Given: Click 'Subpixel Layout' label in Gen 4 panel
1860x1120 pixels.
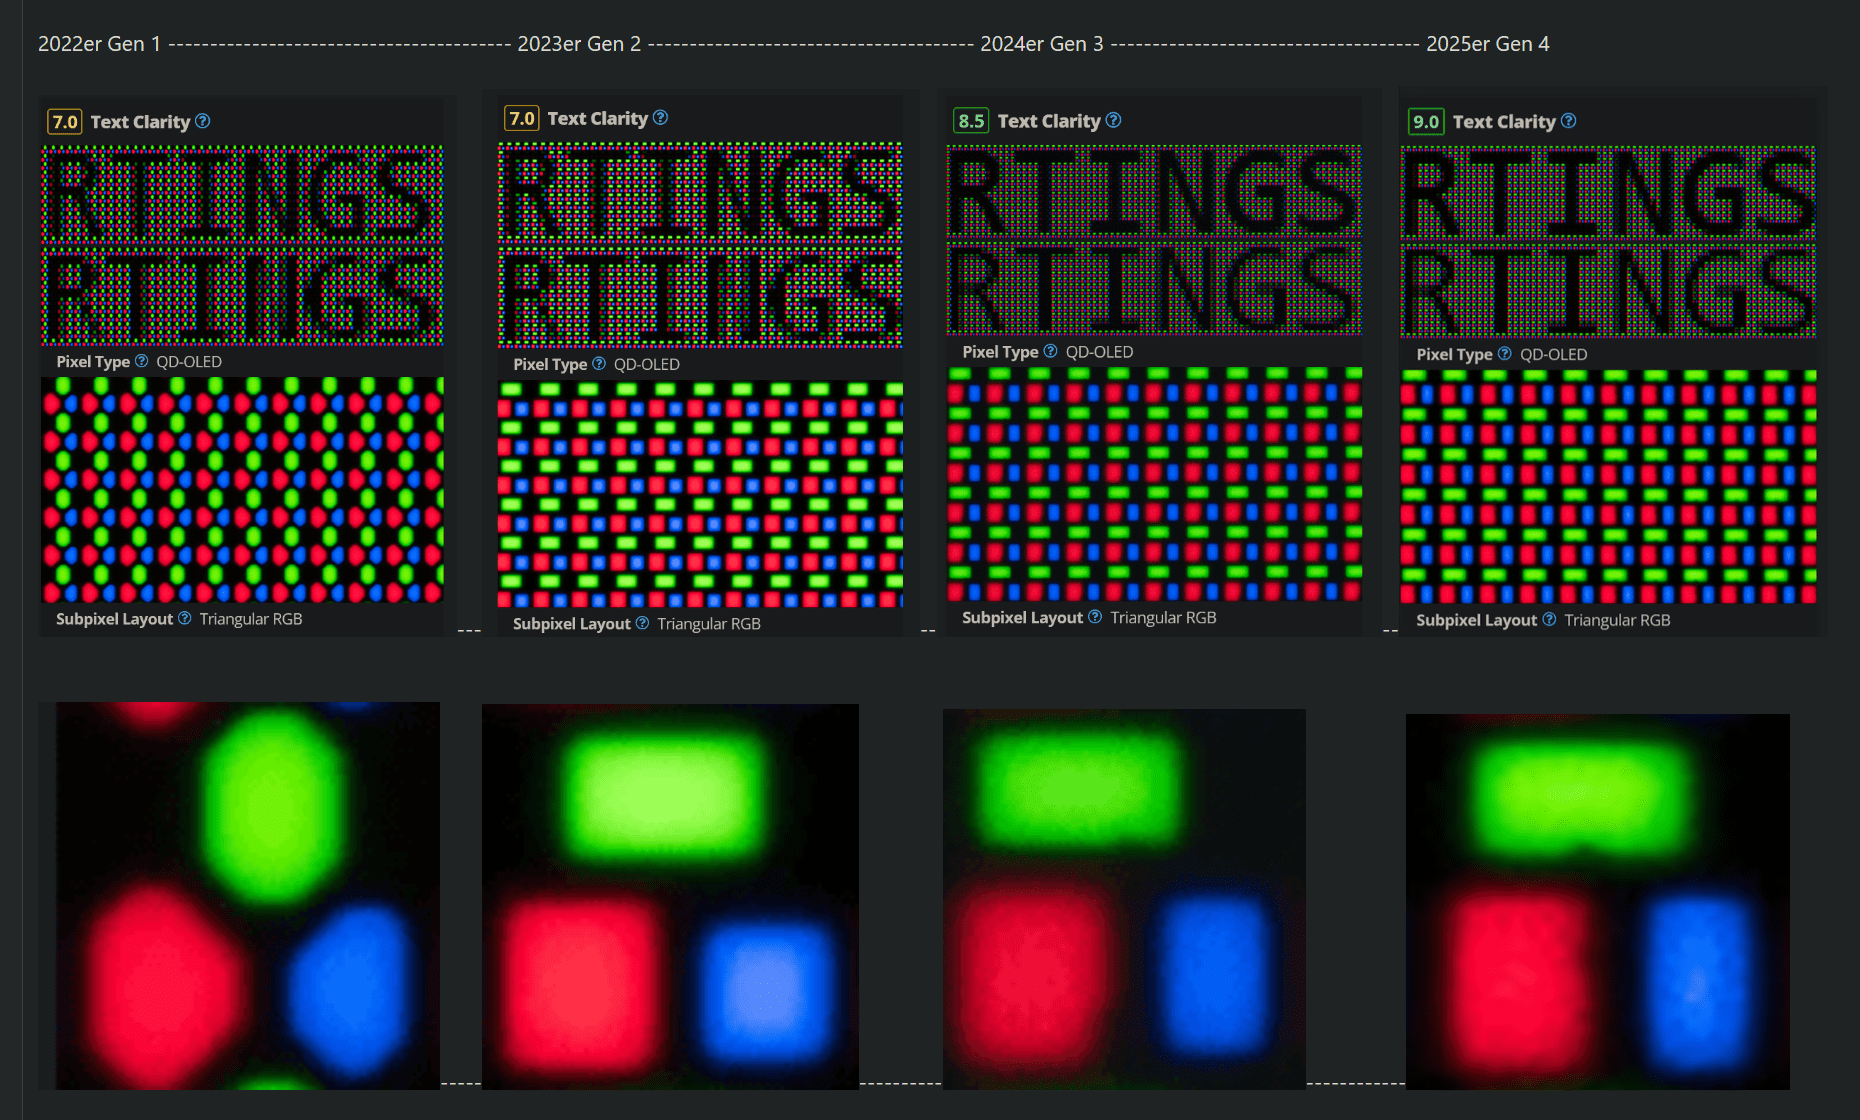Looking at the screenshot, I should (x=1476, y=620).
